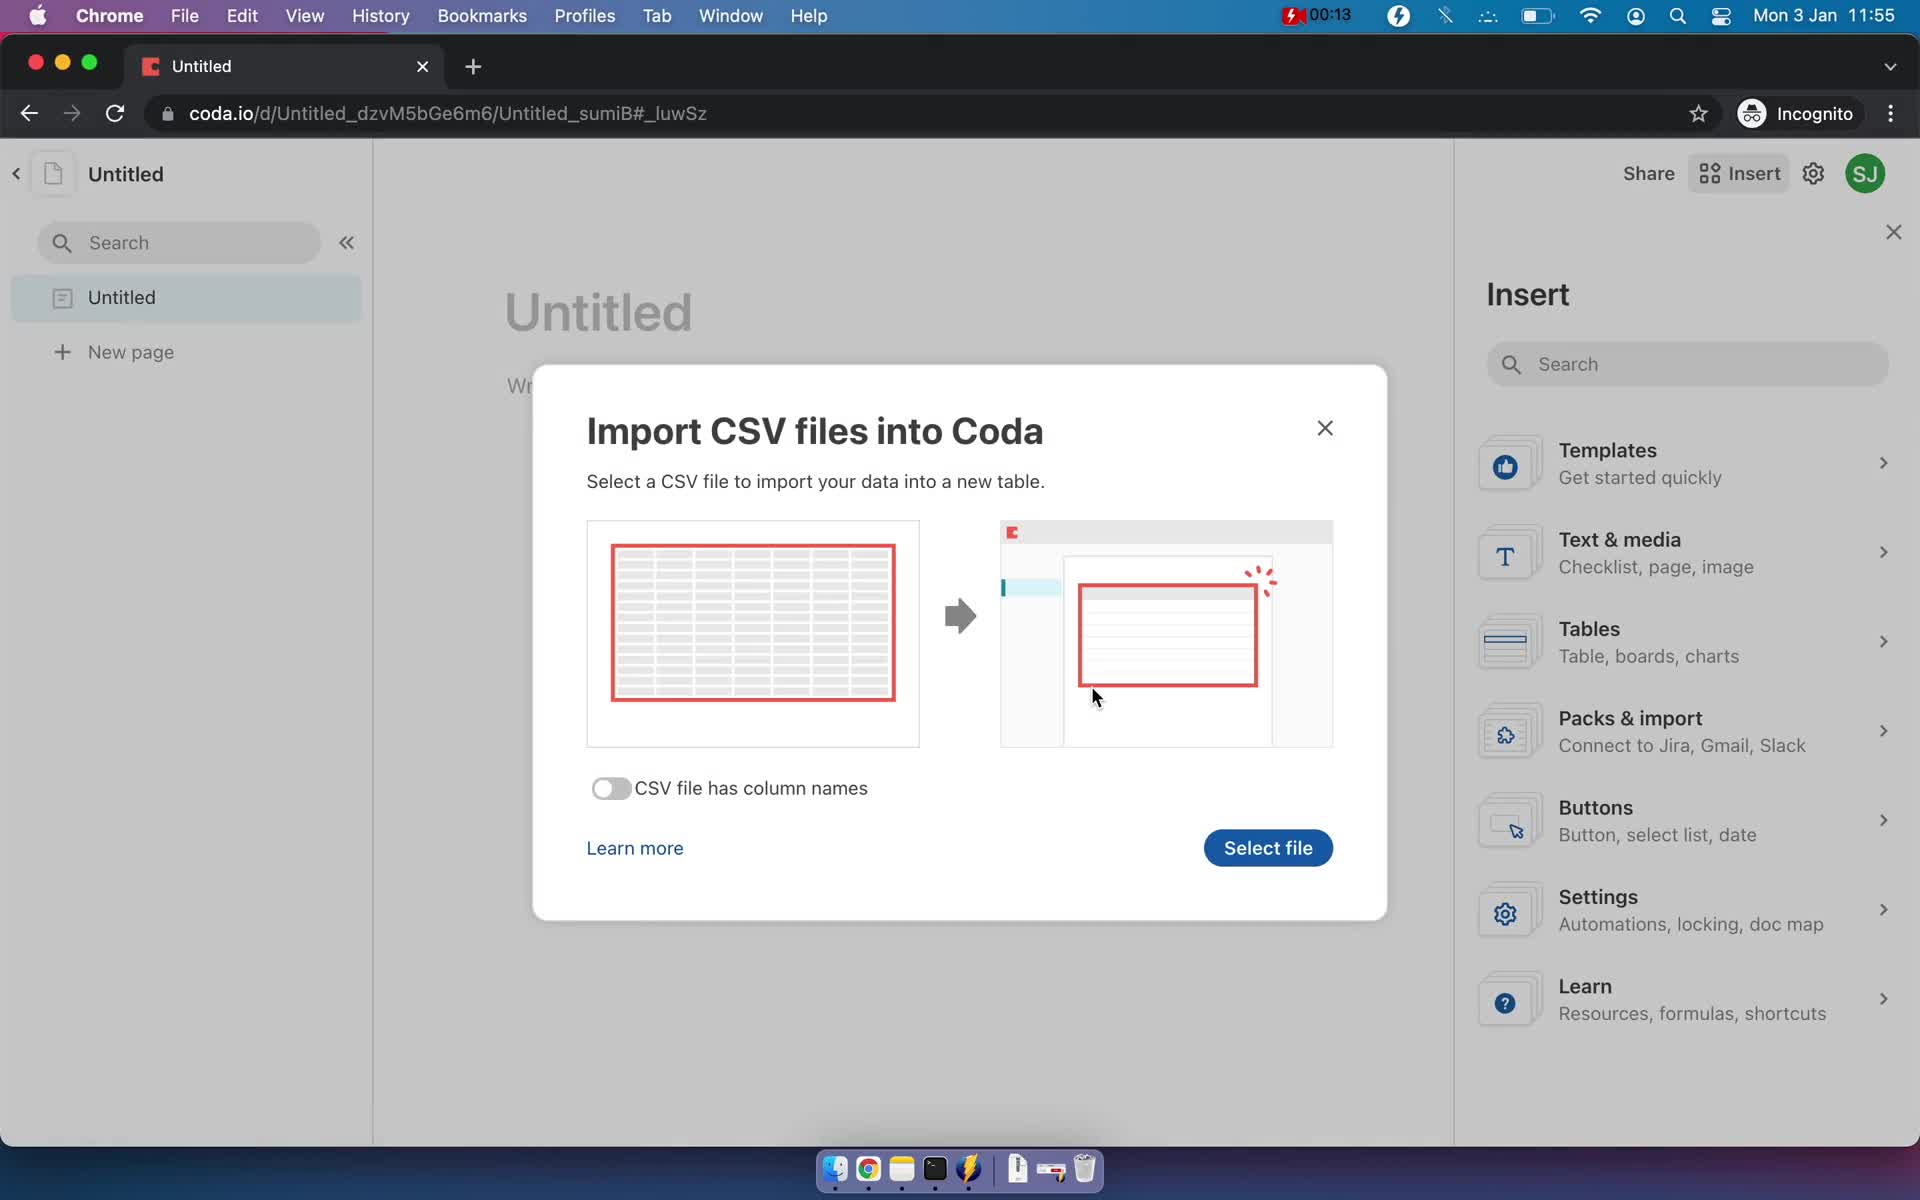Expand the Settings category chevron
1920x1200 pixels.
click(1883, 909)
